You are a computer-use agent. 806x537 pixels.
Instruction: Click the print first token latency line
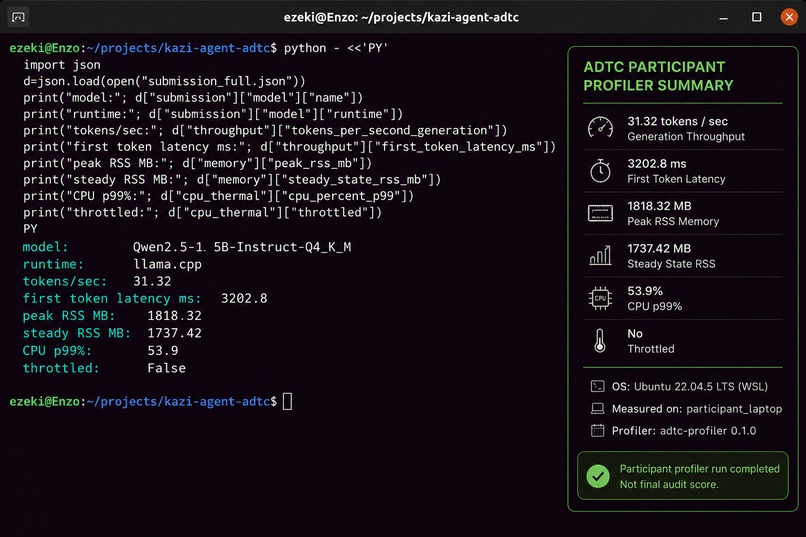click(x=289, y=147)
